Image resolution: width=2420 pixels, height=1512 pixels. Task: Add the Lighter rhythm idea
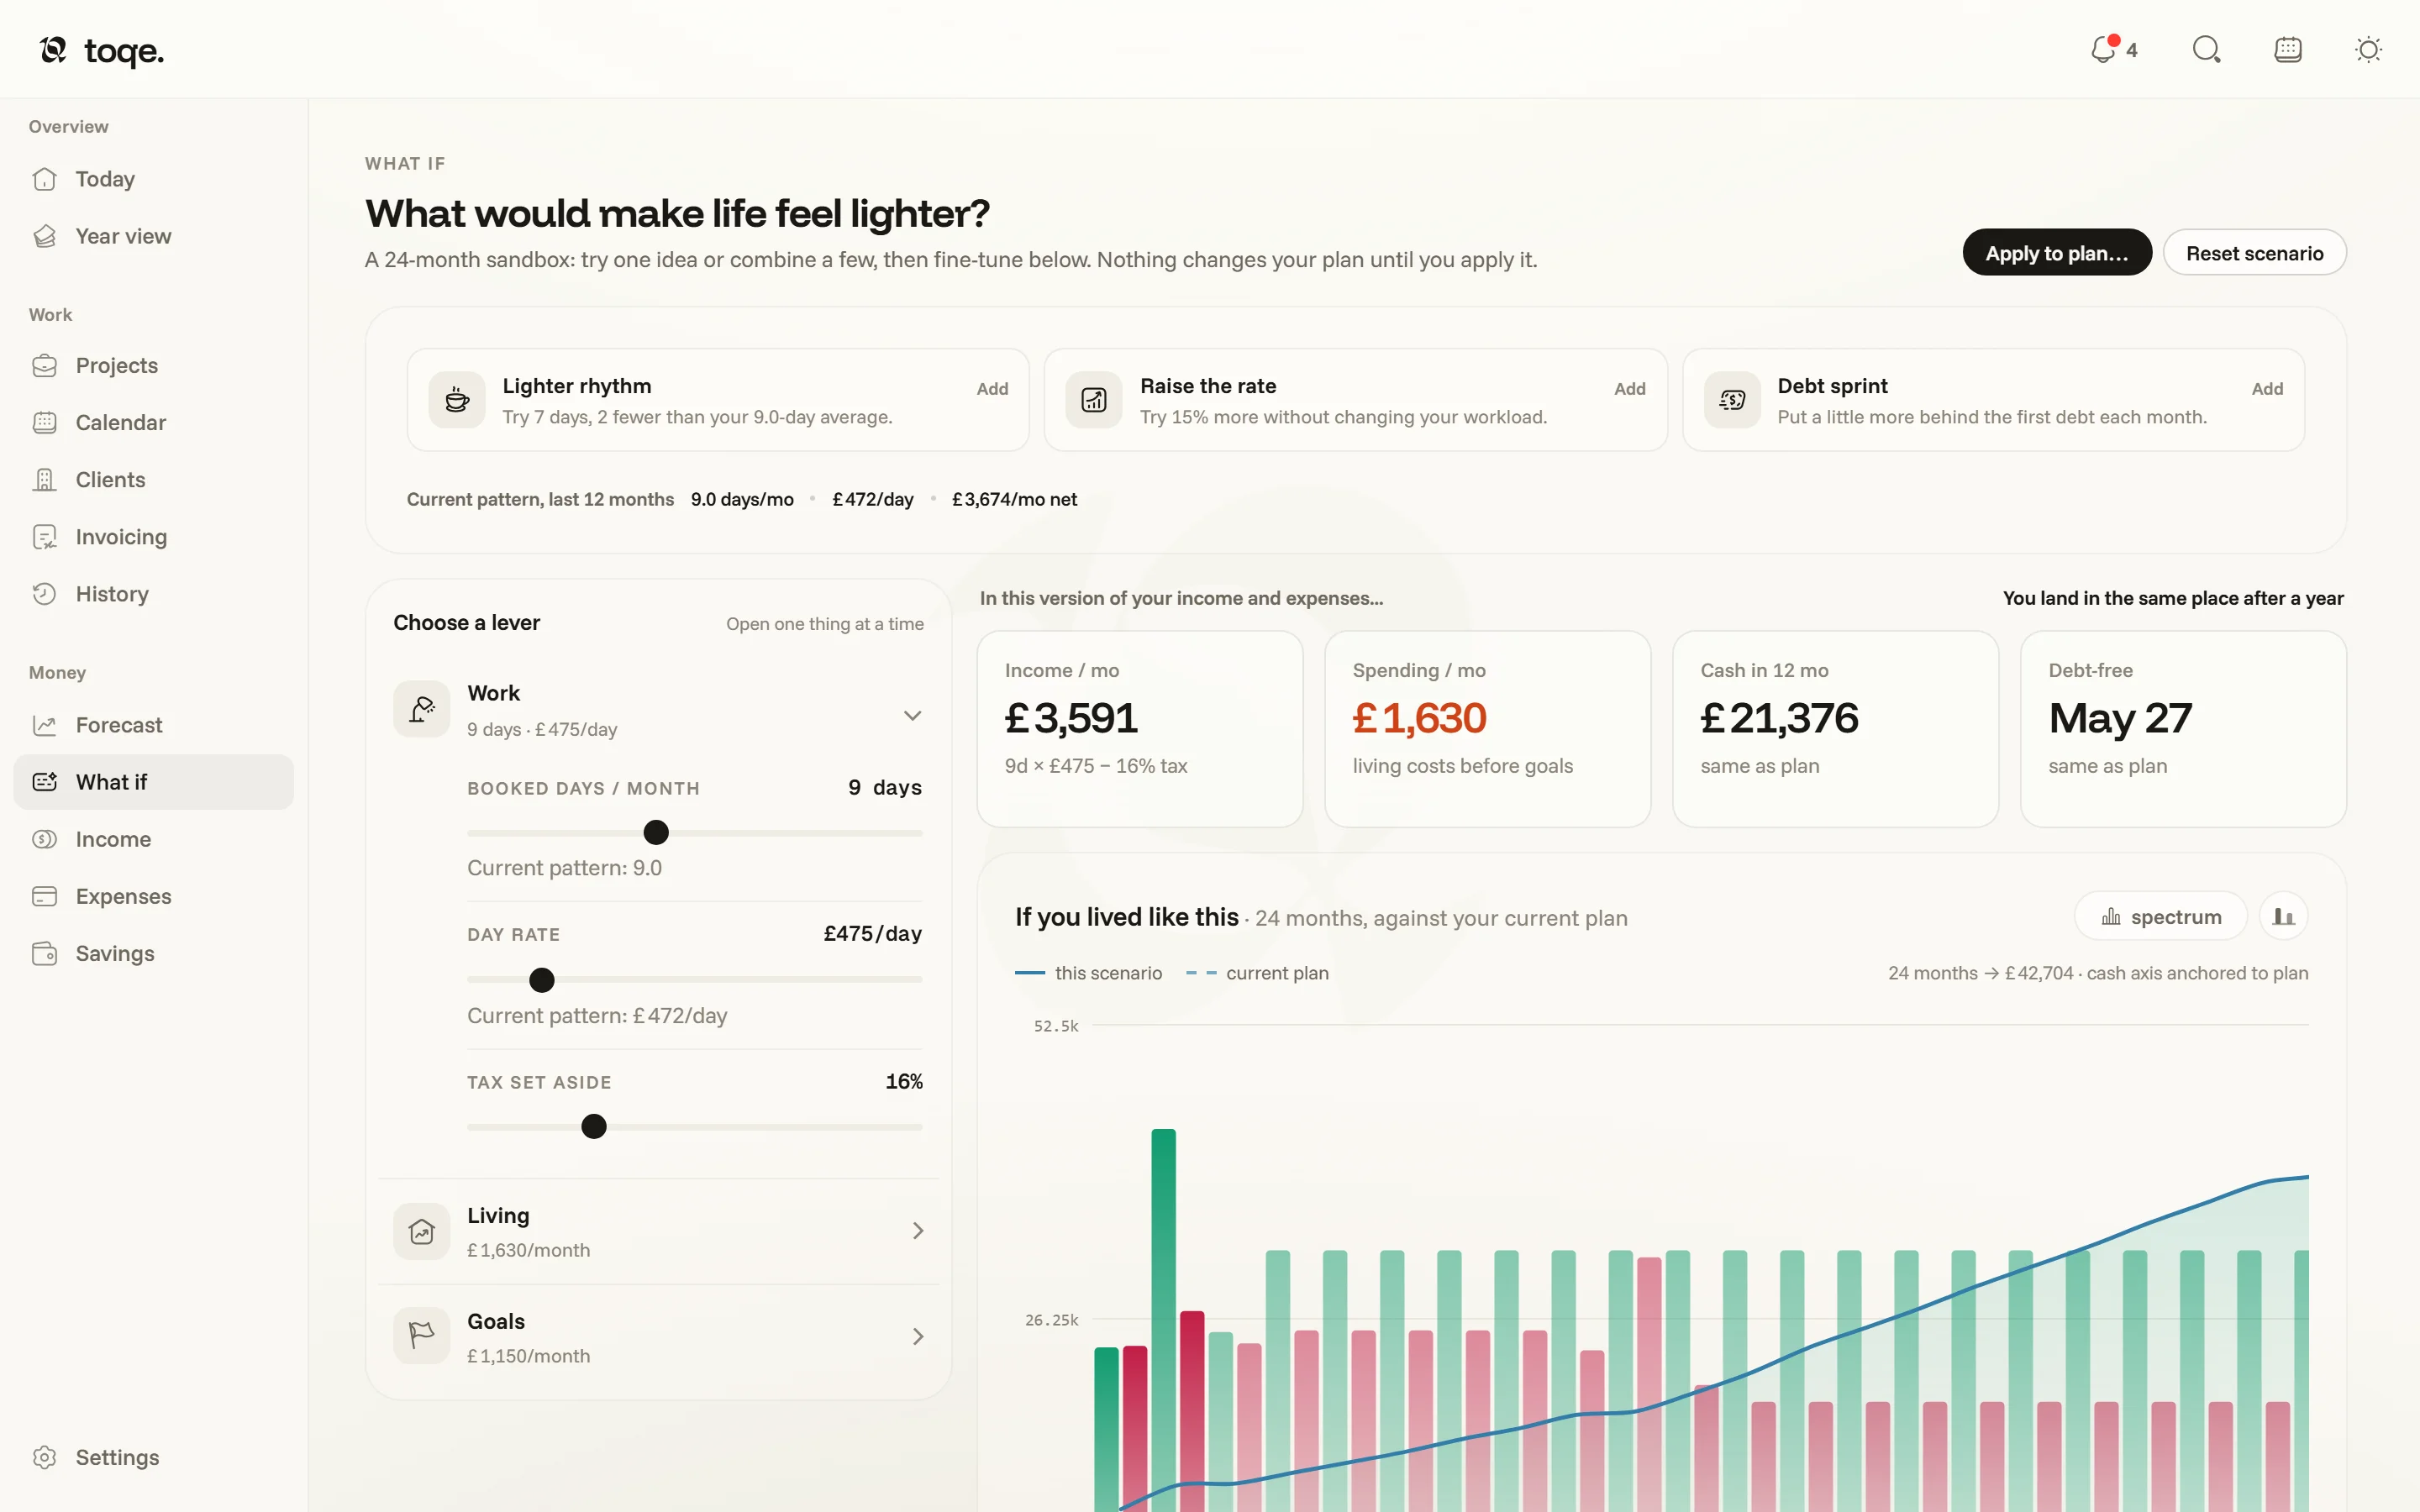(992, 389)
